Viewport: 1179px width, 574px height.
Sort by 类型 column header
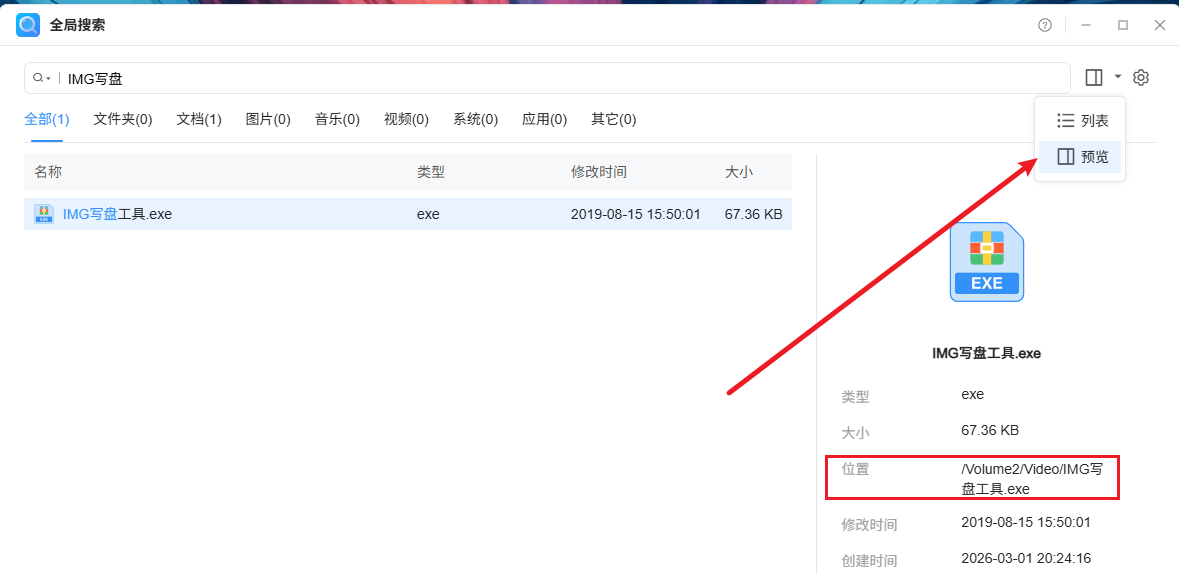[431, 172]
